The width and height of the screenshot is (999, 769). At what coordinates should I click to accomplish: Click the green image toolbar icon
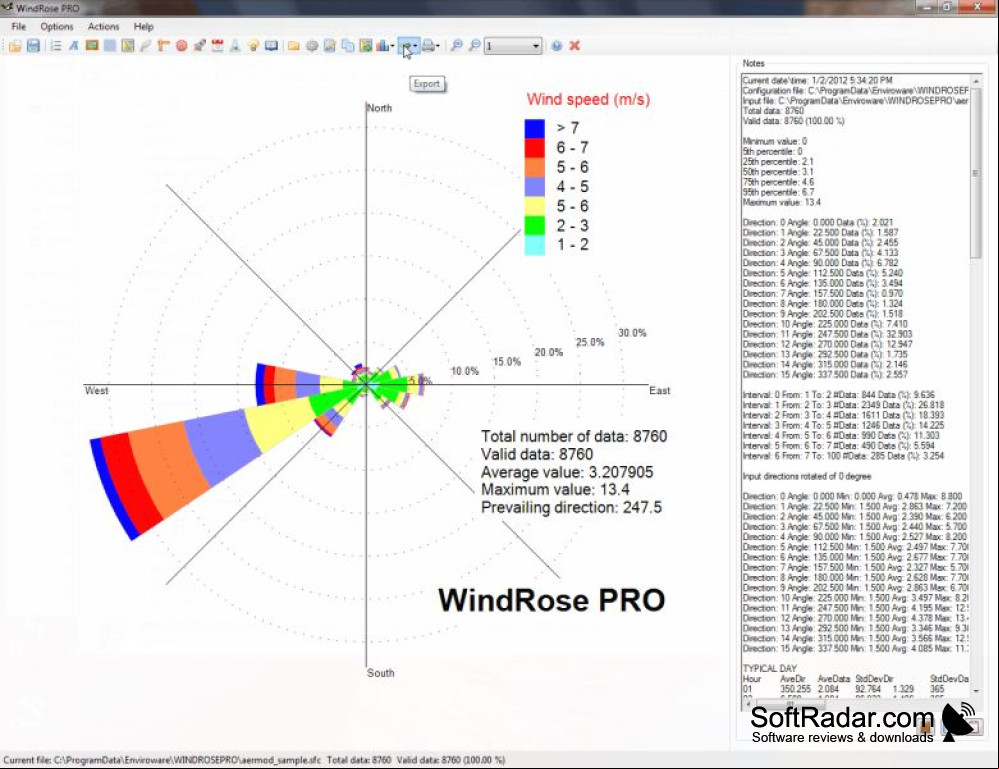[366, 46]
